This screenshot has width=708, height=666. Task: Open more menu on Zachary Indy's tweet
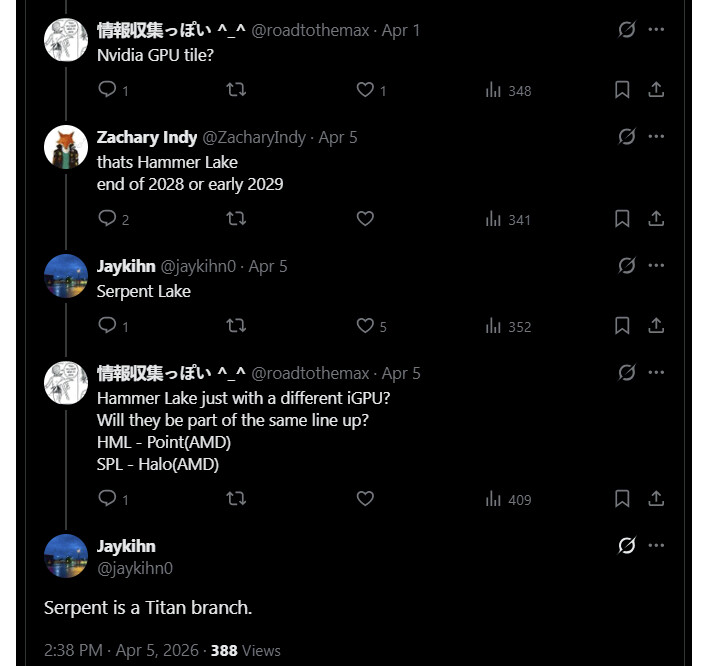656,137
